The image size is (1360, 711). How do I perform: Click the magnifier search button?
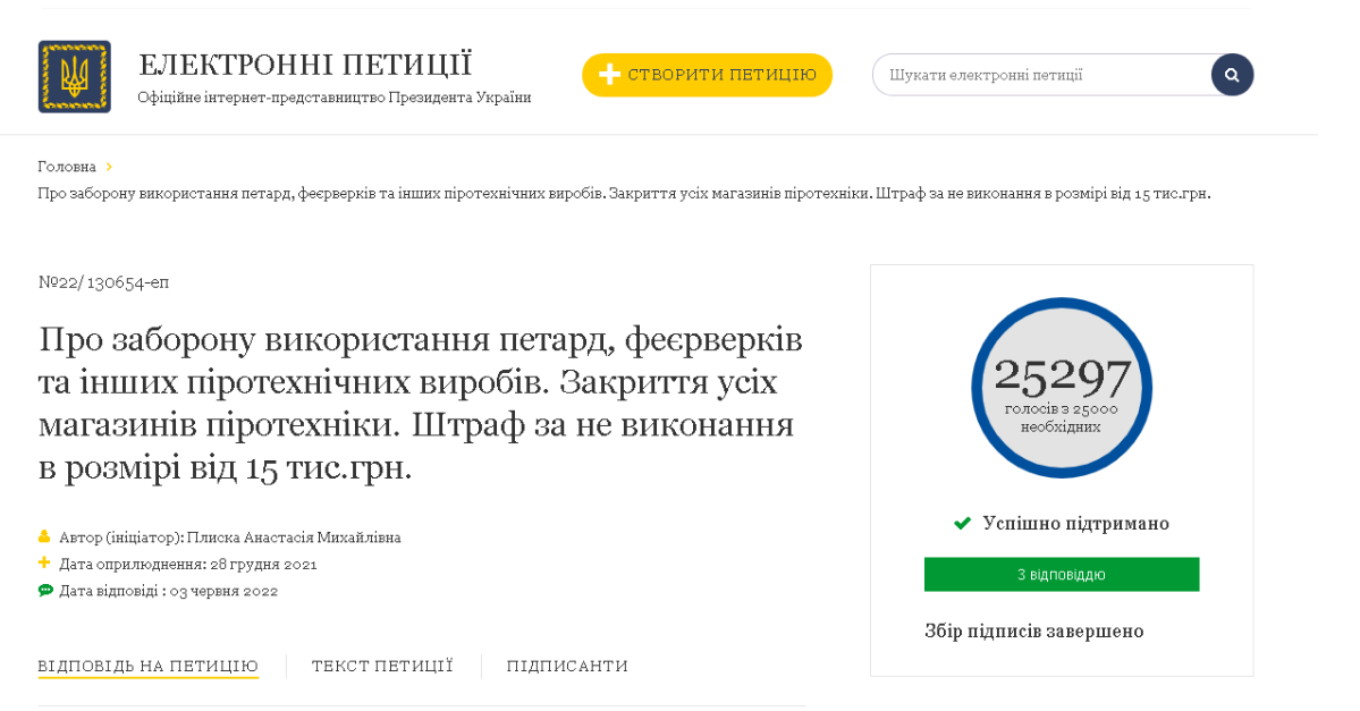coord(1232,75)
